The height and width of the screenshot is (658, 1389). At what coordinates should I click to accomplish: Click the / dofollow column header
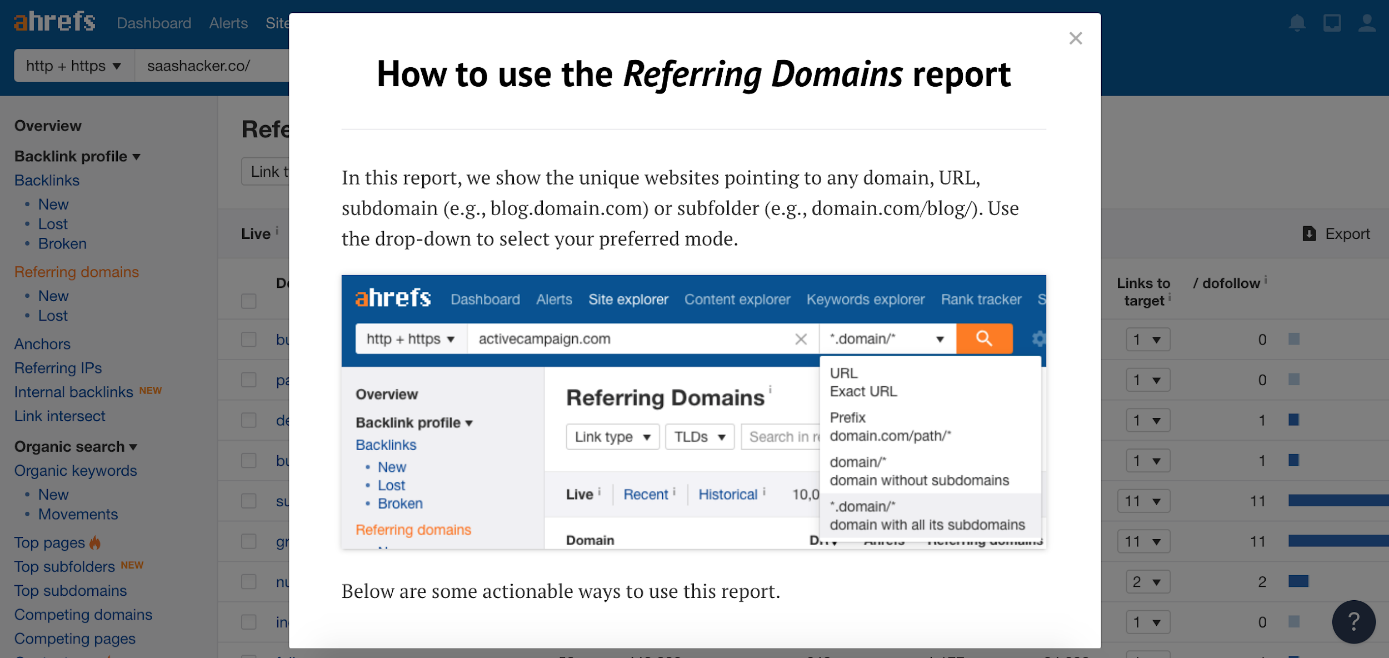point(1227,283)
